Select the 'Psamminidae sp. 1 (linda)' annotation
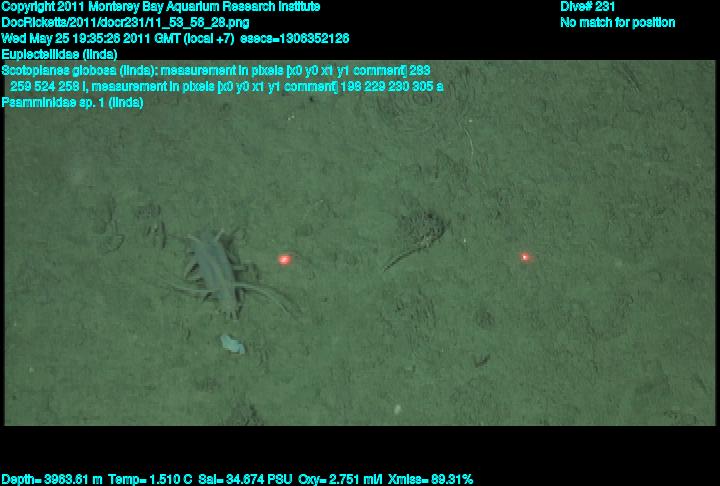Viewport: 720px width, 486px height. pos(72,102)
